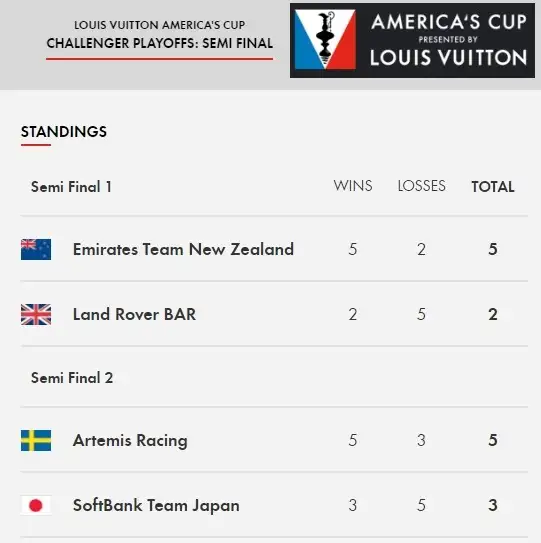Image resolution: width=541 pixels, height=543 pixels.
Task: Select the Emirates Team New Zealand name
Action: (x=183, y=249)
